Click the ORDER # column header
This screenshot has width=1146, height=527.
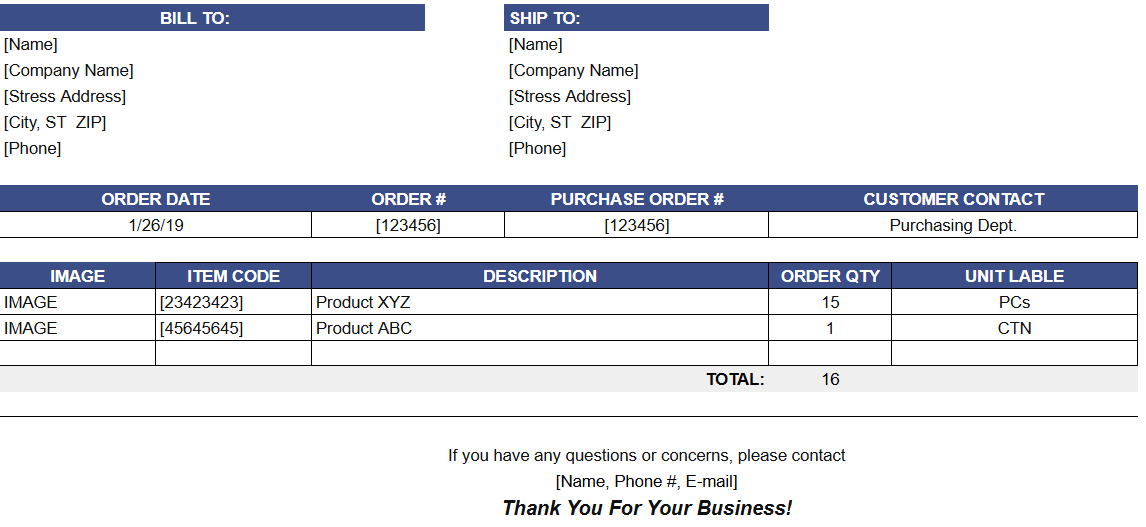408,199
